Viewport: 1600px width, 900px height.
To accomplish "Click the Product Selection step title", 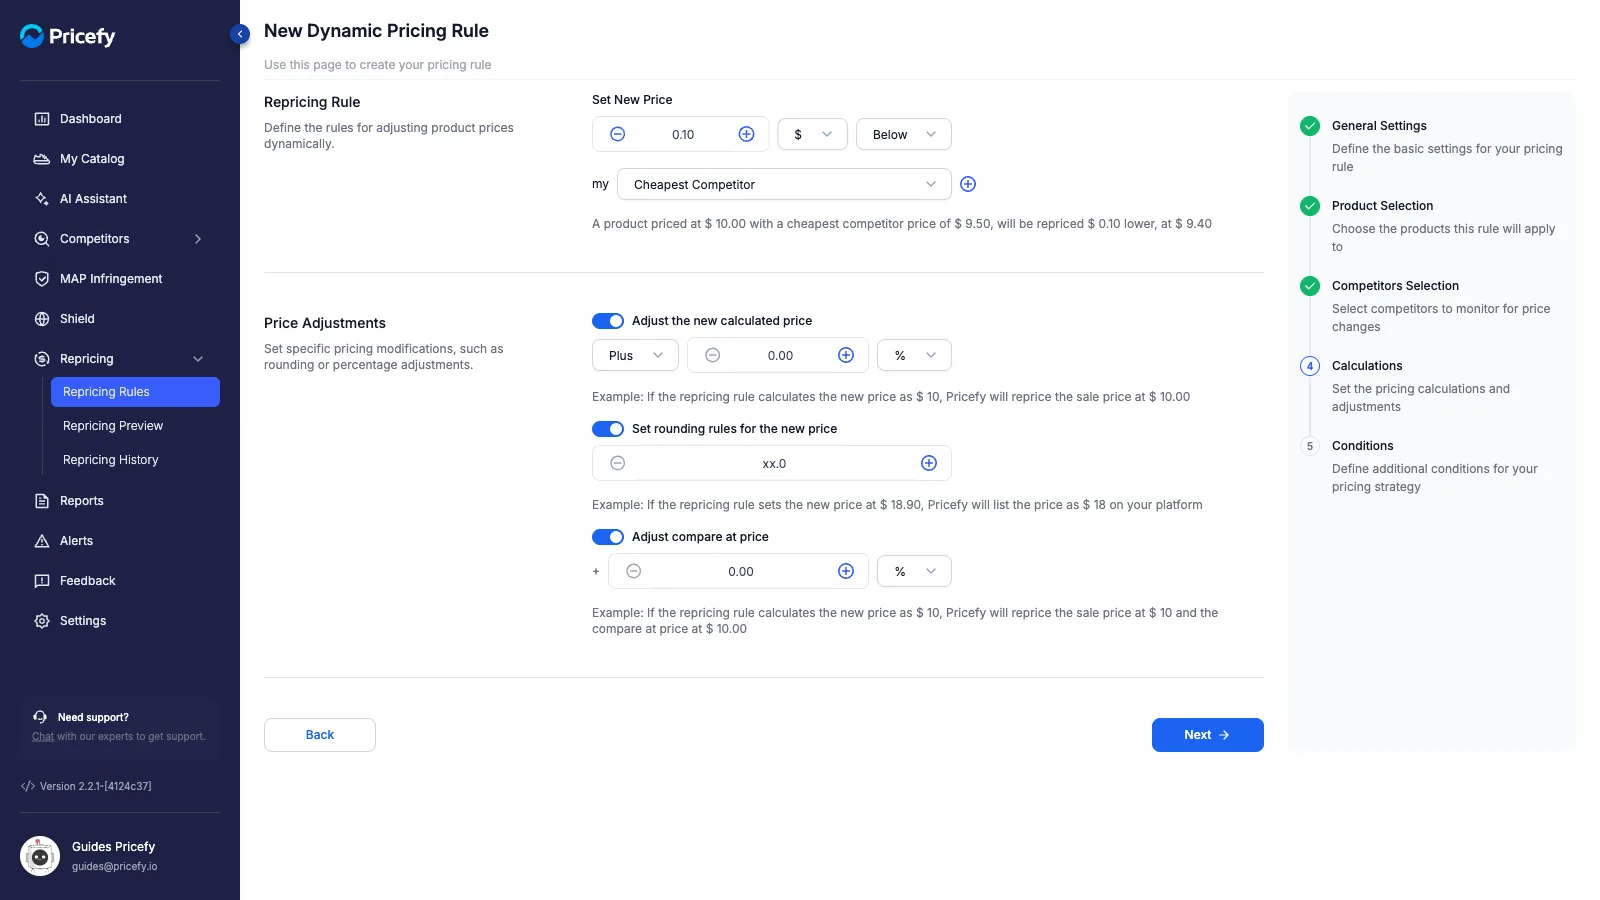I will point(1382,206).
